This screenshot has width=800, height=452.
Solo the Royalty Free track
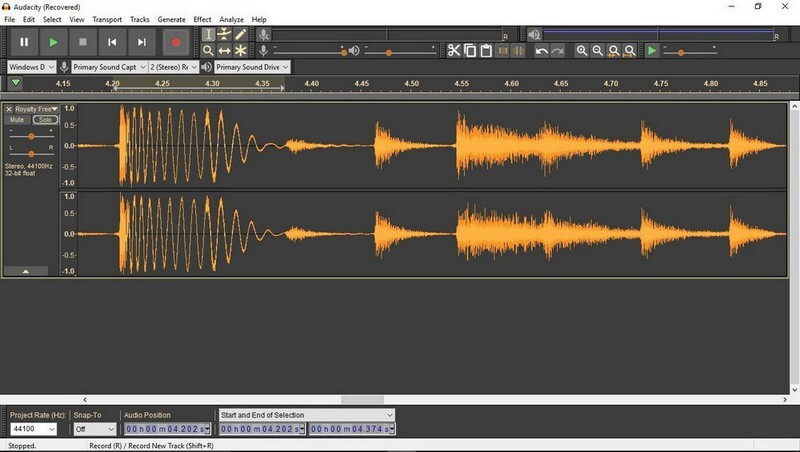45,120
